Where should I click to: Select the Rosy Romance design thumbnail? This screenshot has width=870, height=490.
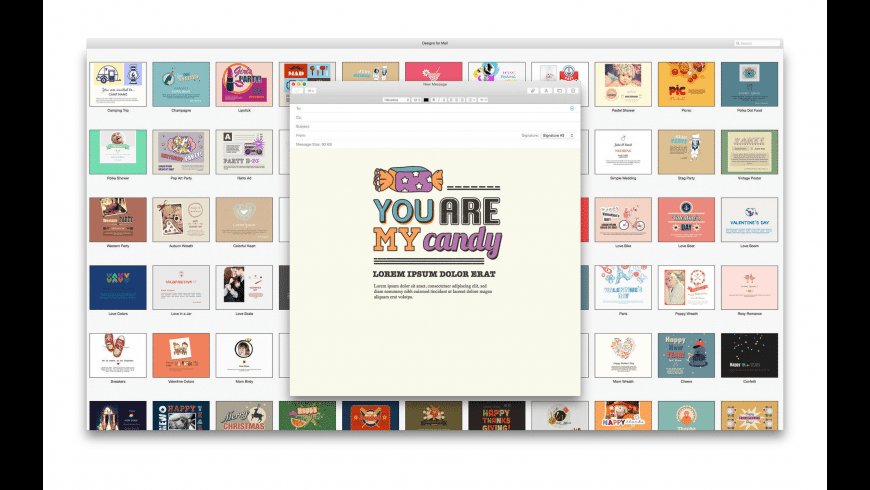click(750, 287)
